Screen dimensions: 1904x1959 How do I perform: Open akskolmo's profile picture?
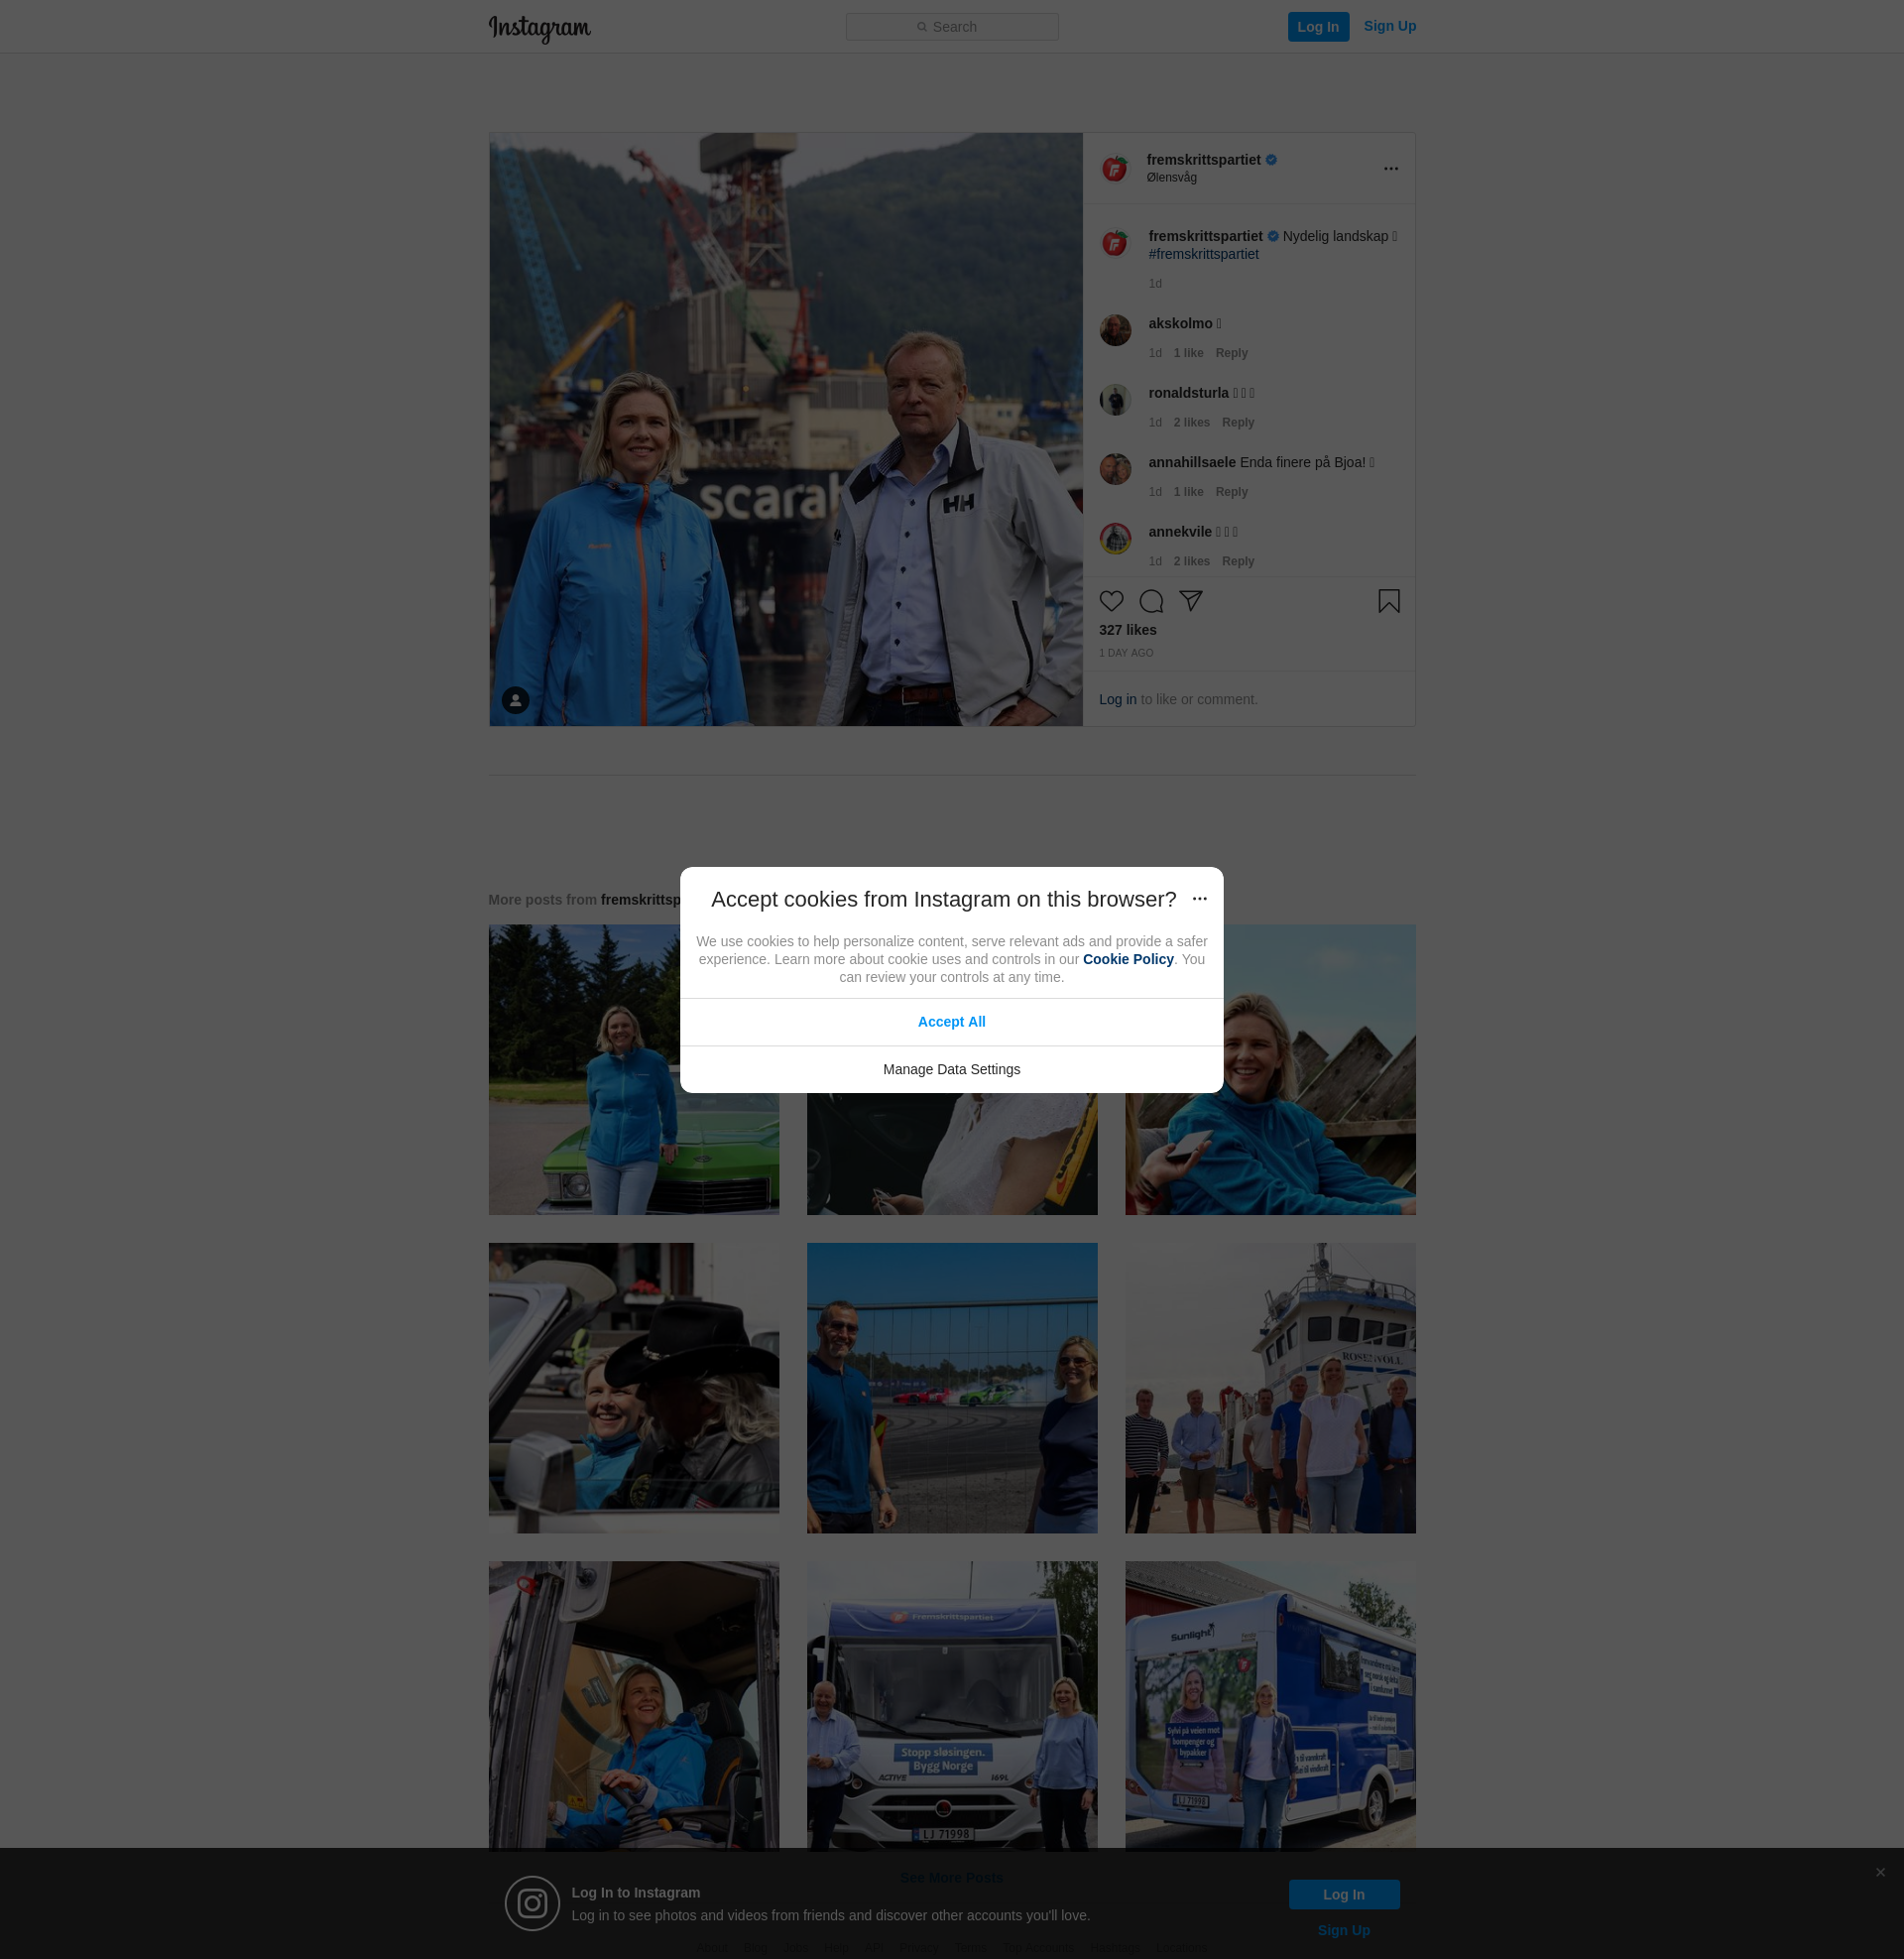[x=1115, y=330]
